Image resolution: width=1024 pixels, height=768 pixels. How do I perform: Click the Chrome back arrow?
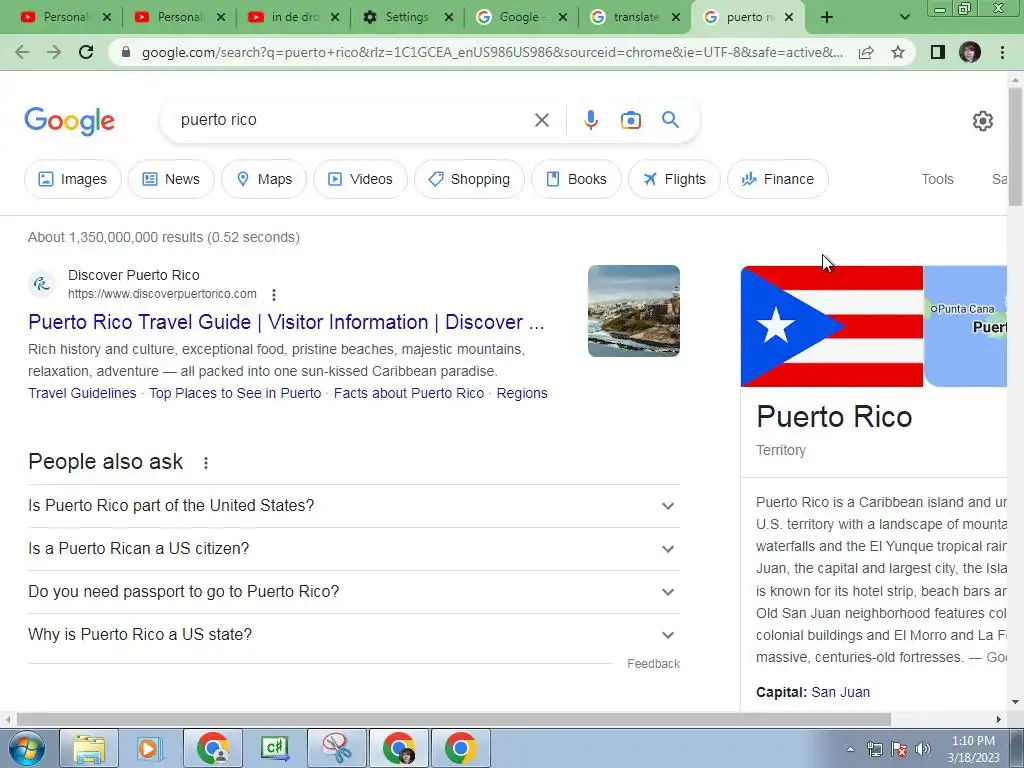22,52
